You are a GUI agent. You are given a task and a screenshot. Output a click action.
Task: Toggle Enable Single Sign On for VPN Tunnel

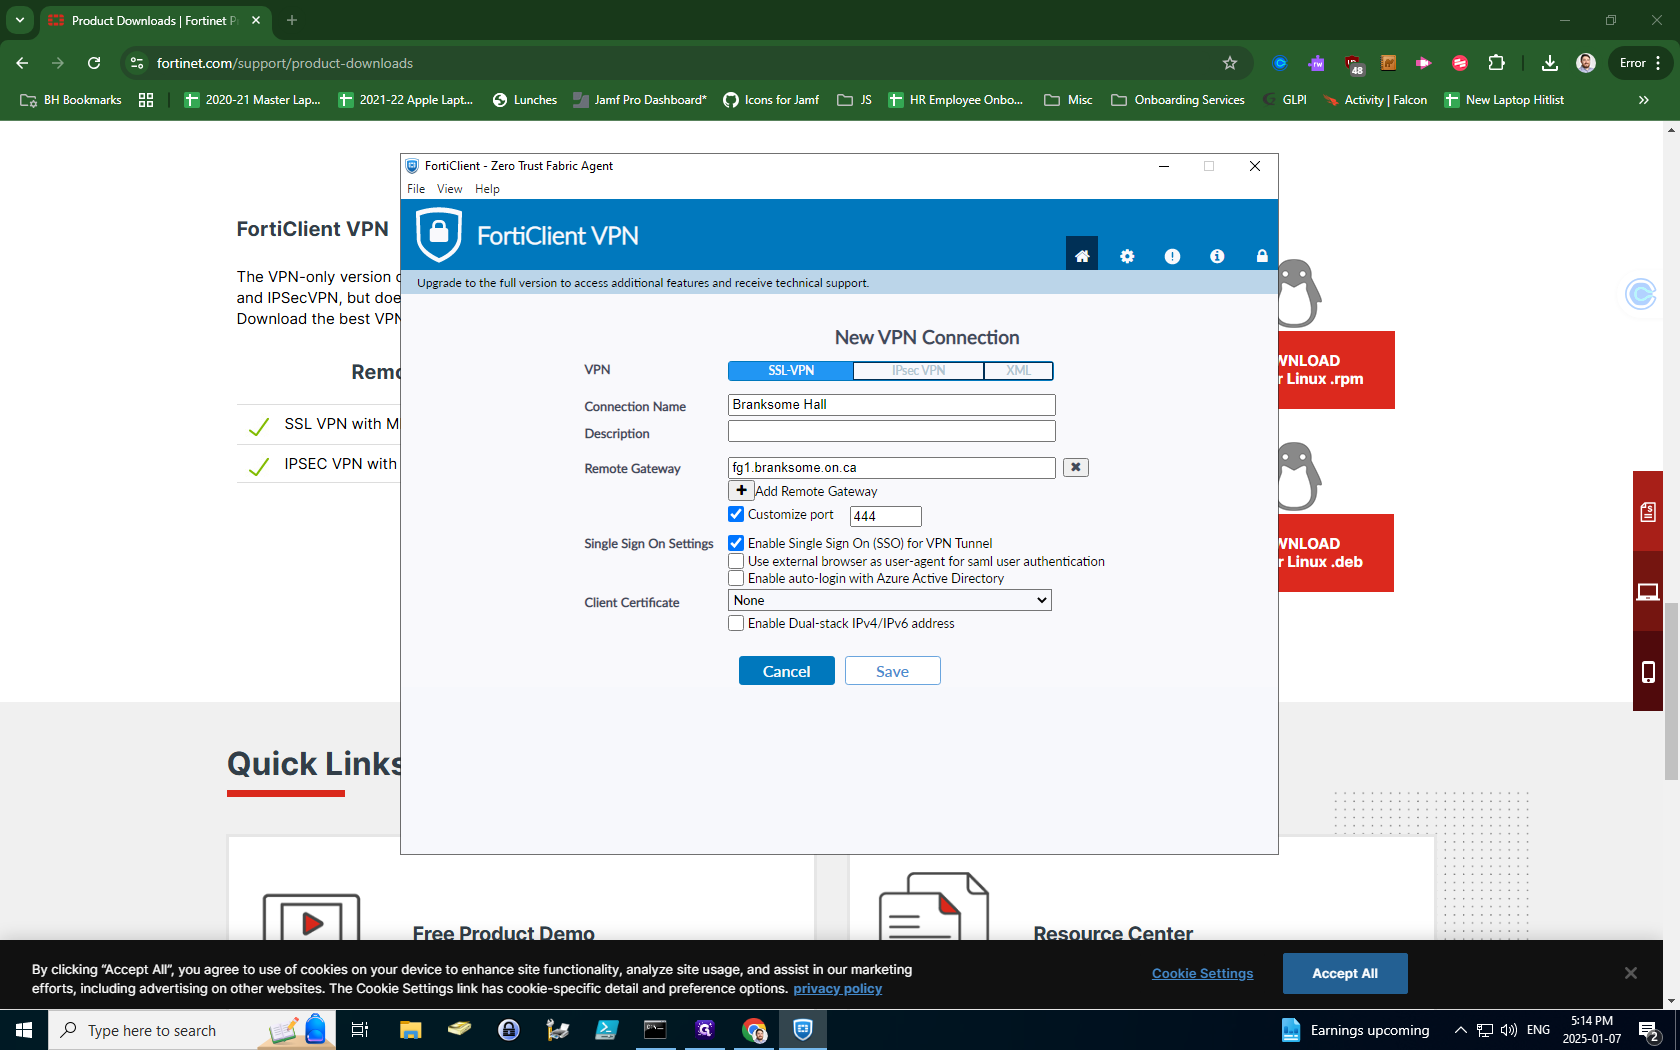(736, 543)
